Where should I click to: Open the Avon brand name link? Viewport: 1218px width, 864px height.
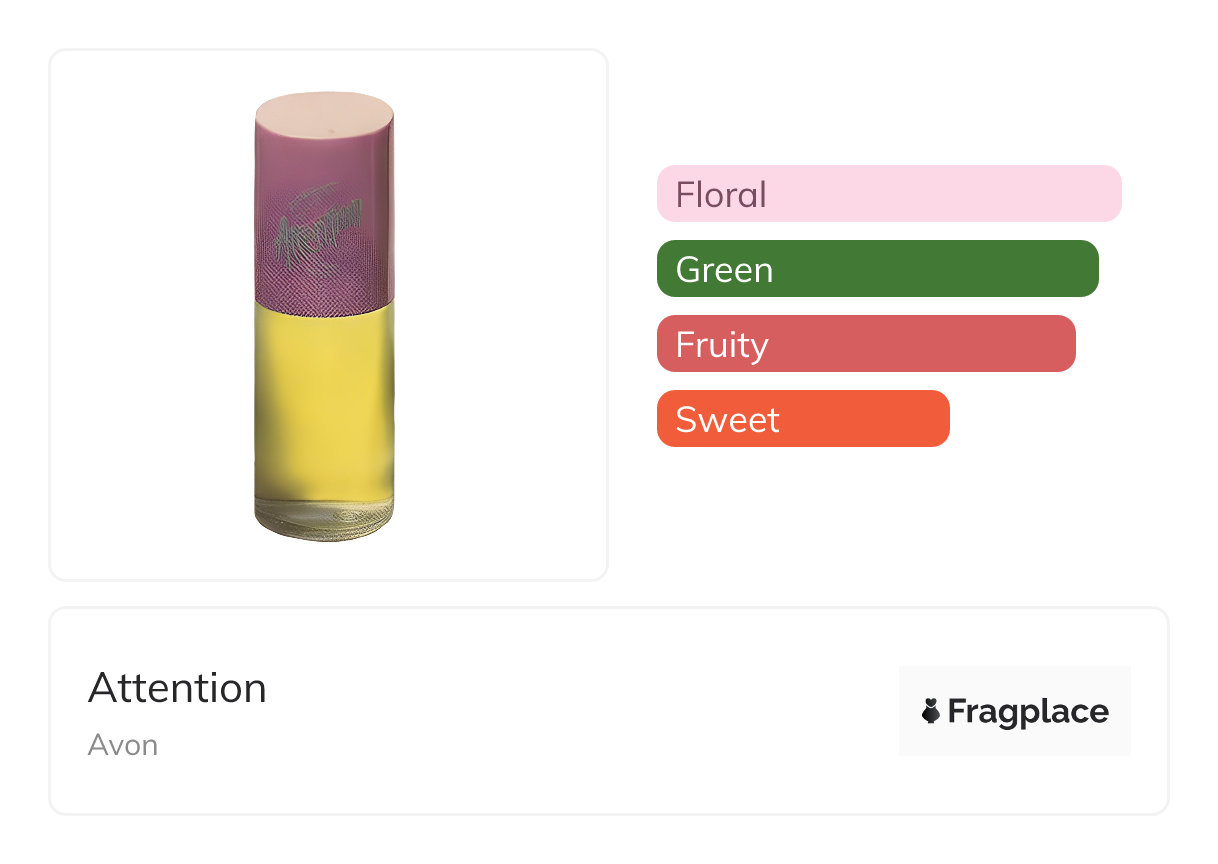coord(123,745)
